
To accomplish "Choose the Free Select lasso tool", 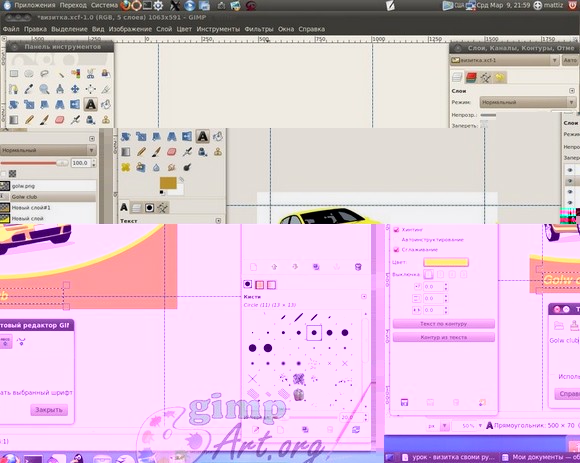I will coord(44,74).
